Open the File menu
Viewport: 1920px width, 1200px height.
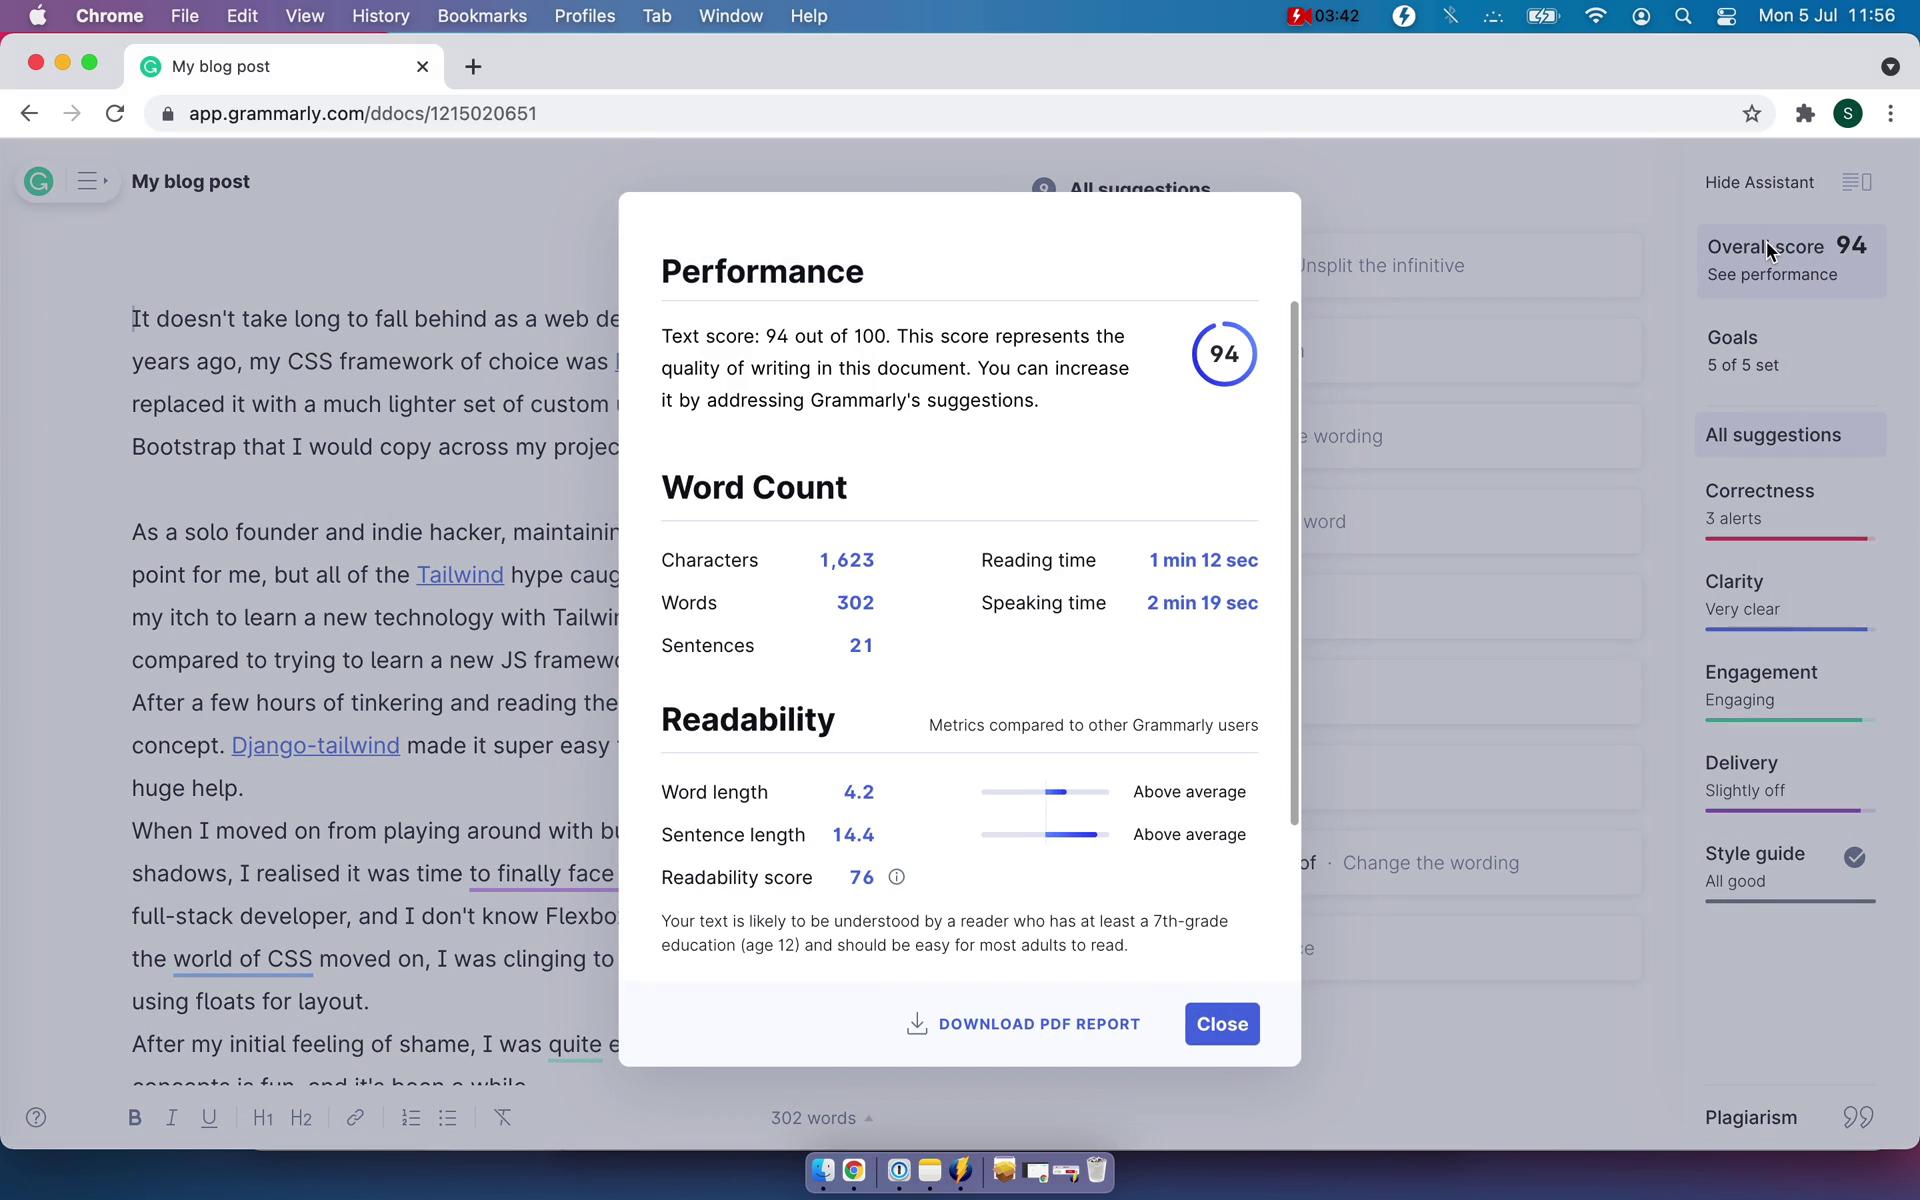(x=185, y=16)
